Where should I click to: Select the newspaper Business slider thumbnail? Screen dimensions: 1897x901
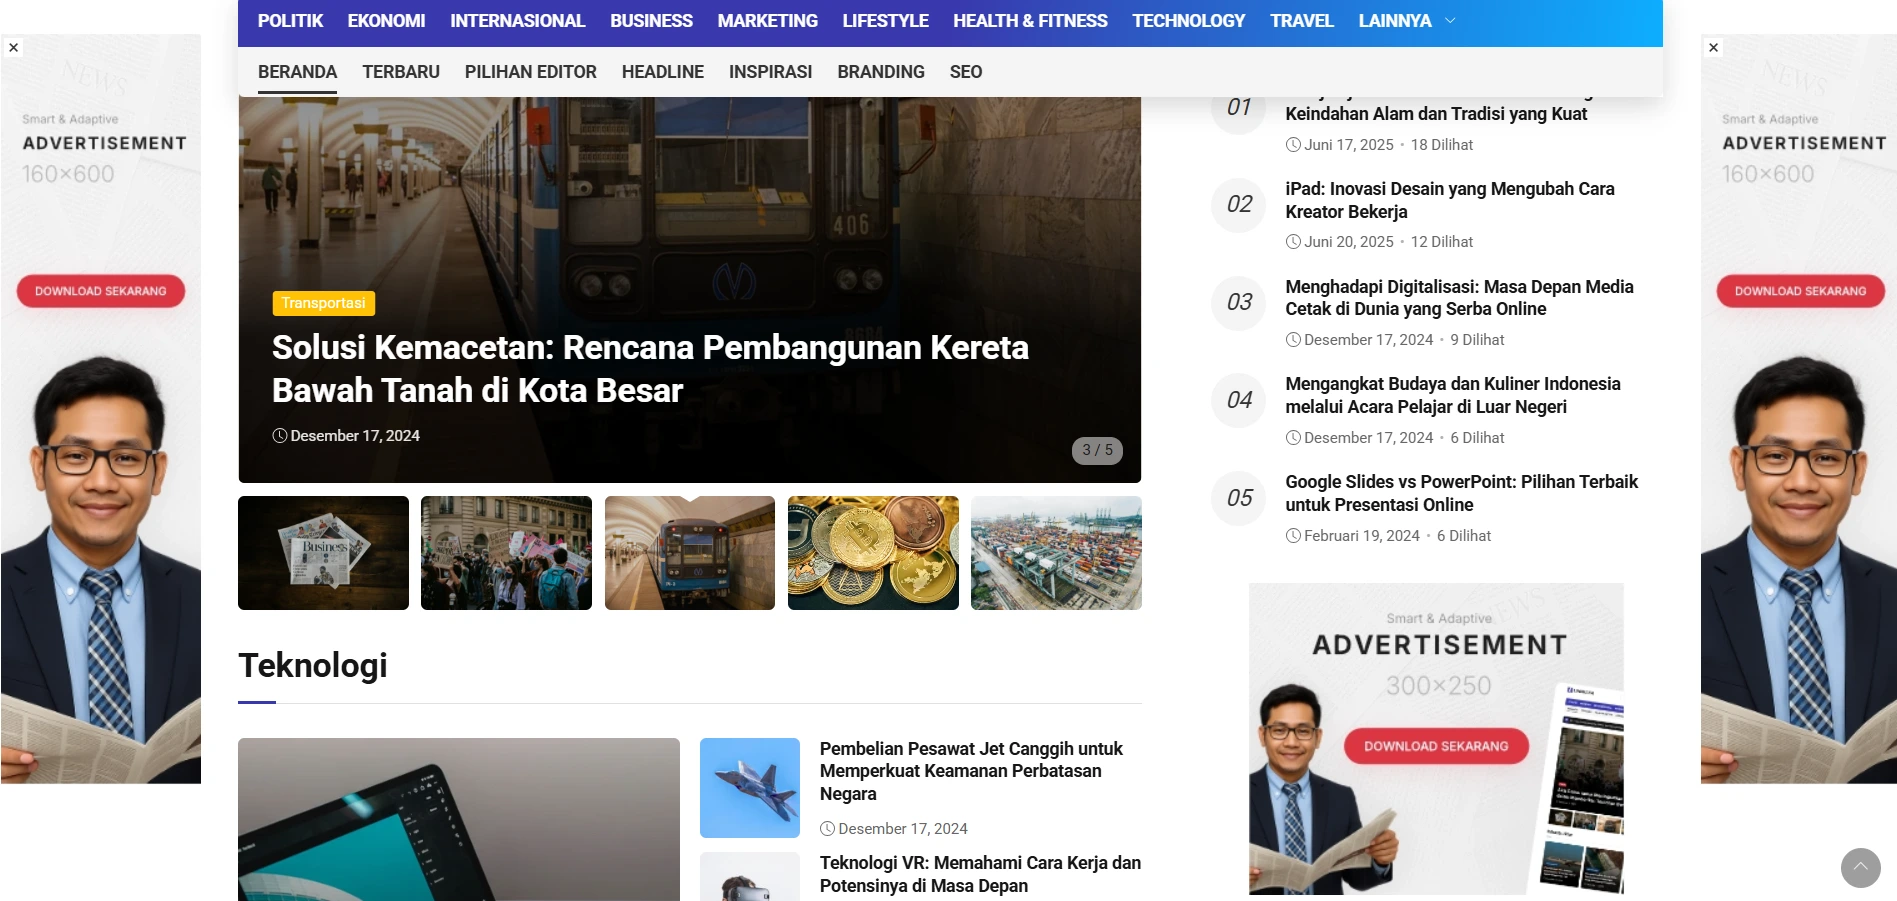click(x=323, y=553)
